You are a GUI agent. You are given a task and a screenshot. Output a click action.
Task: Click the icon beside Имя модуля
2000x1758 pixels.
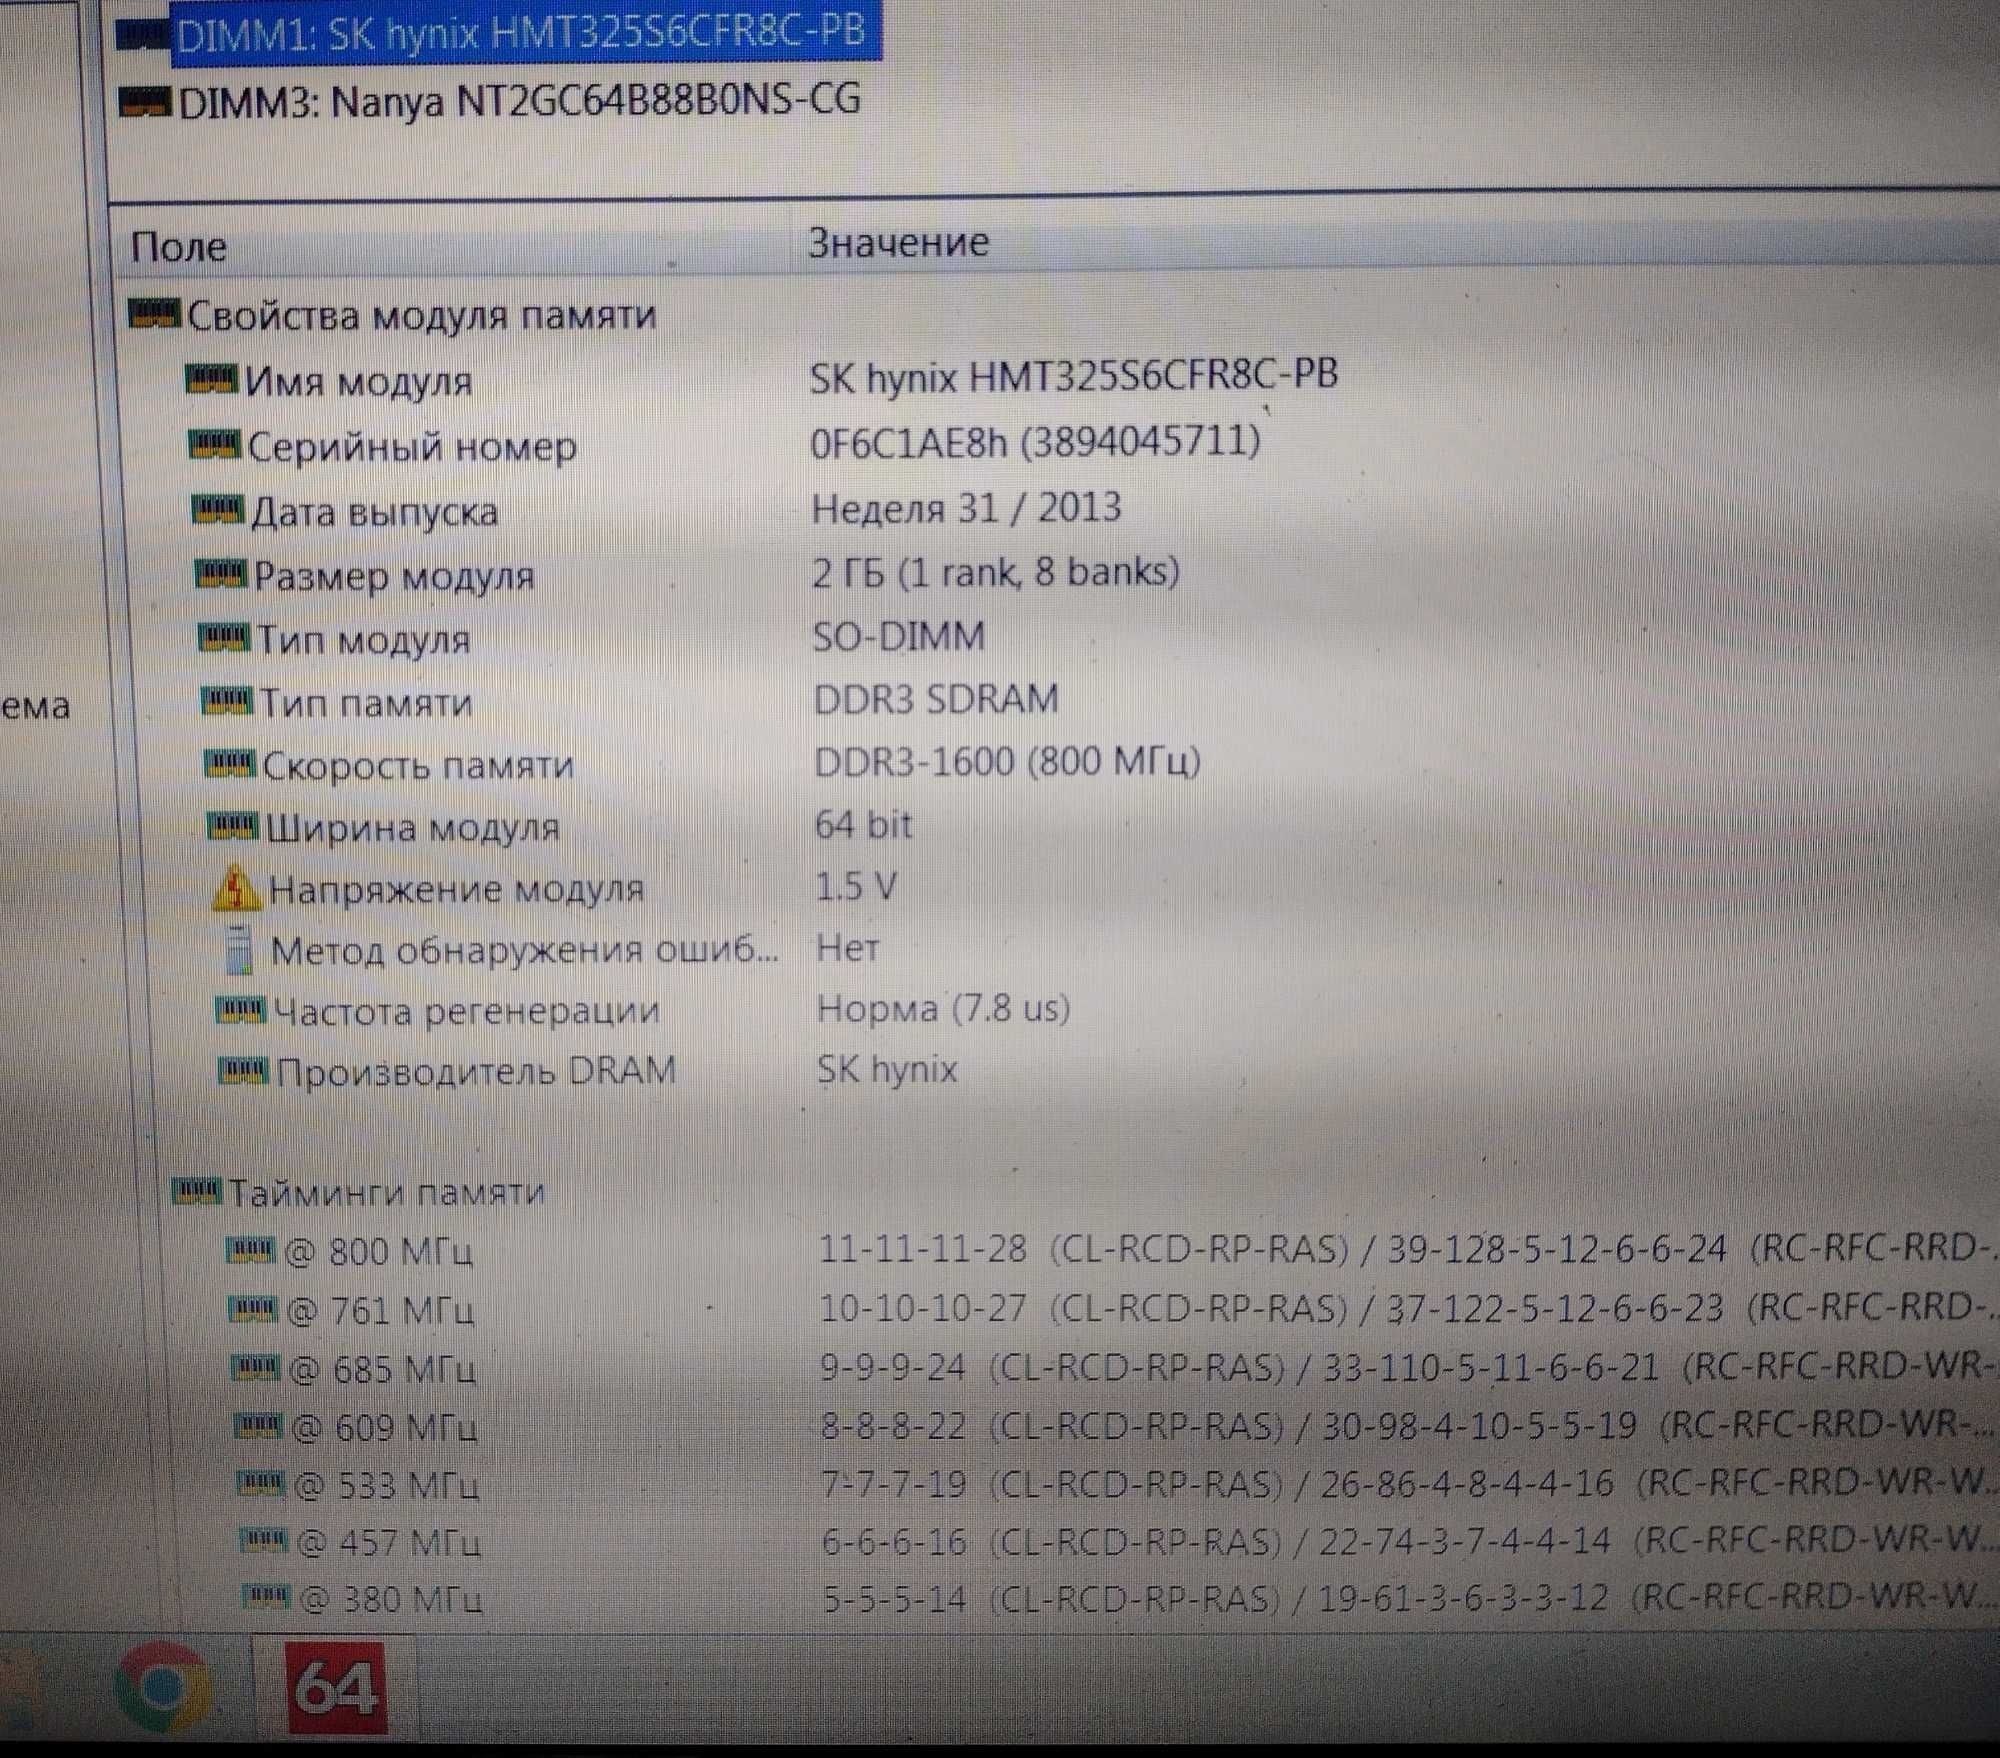click(212, 379)
